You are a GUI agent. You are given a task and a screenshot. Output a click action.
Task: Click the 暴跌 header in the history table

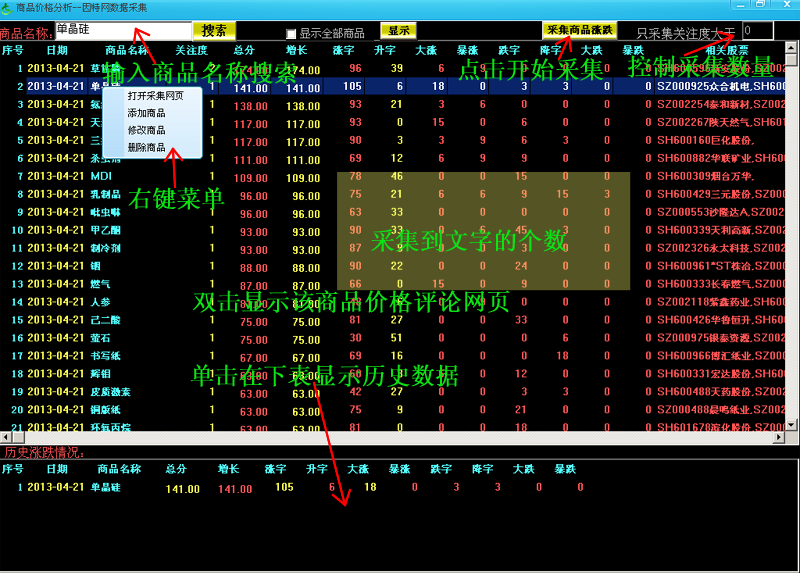point(565,469)
